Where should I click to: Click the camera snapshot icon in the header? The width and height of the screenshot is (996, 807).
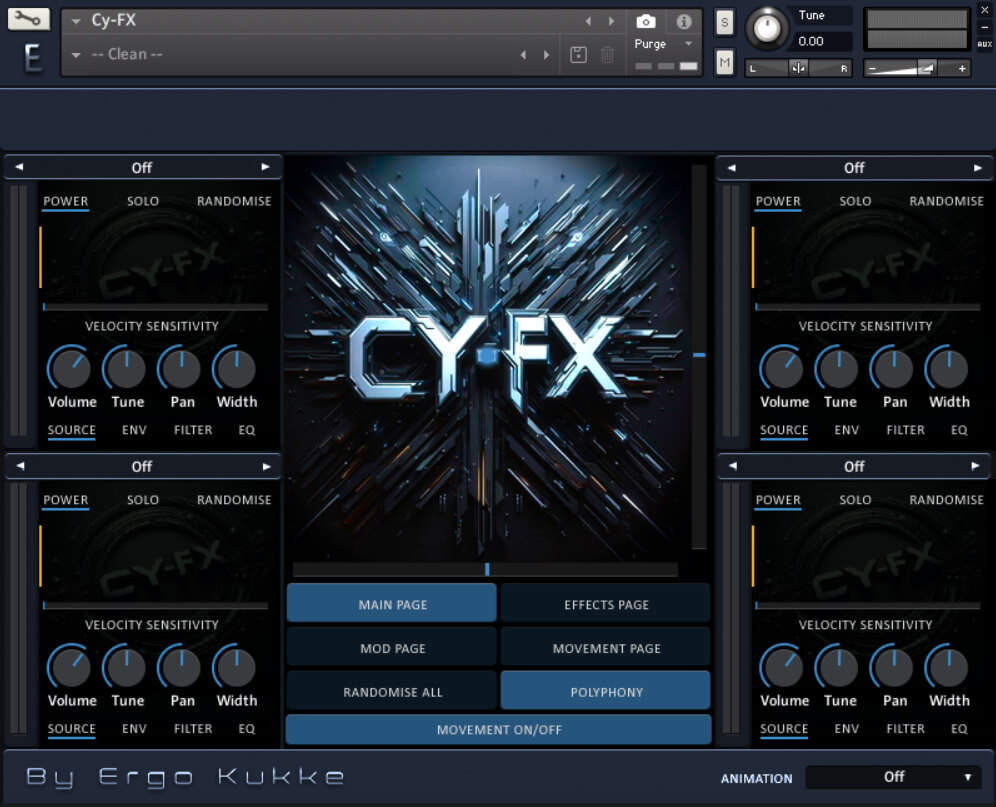click(646, 21)
